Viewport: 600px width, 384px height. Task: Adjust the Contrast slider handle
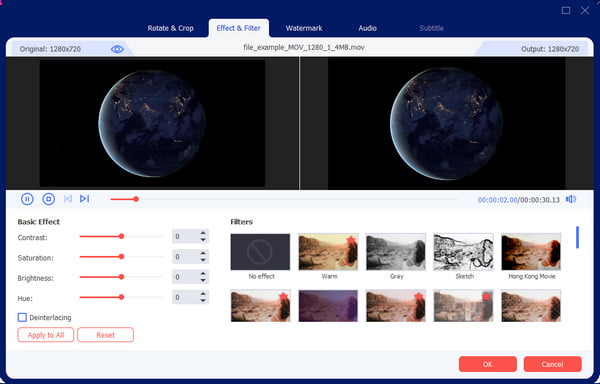[x=121, y=236]
